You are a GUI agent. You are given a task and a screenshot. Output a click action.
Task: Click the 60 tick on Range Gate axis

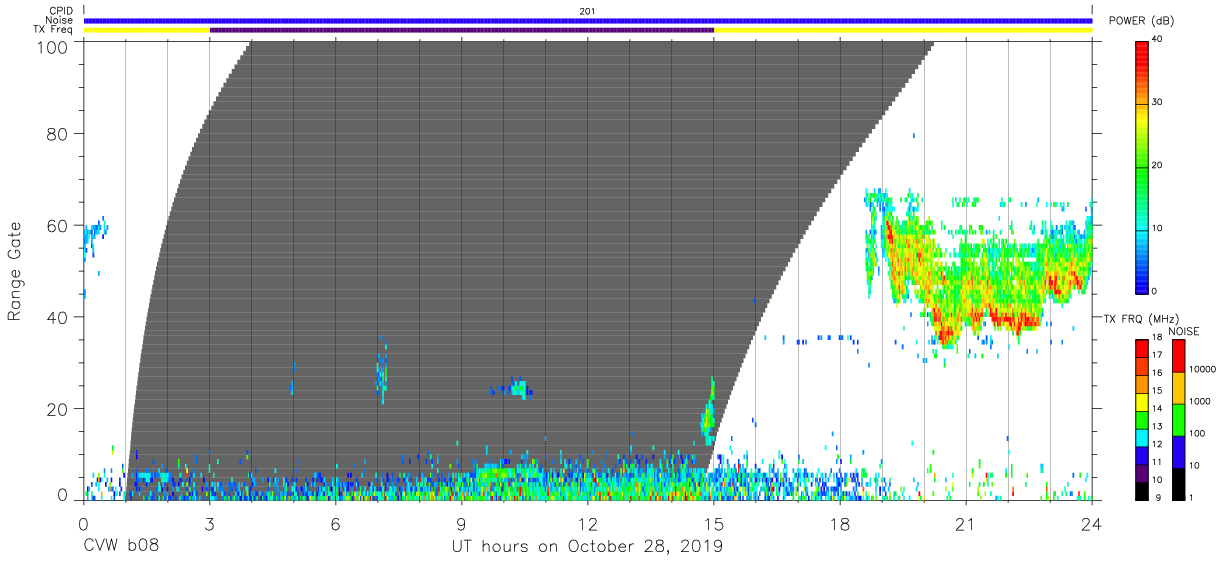pyautogui.click(x=59, y=225)
